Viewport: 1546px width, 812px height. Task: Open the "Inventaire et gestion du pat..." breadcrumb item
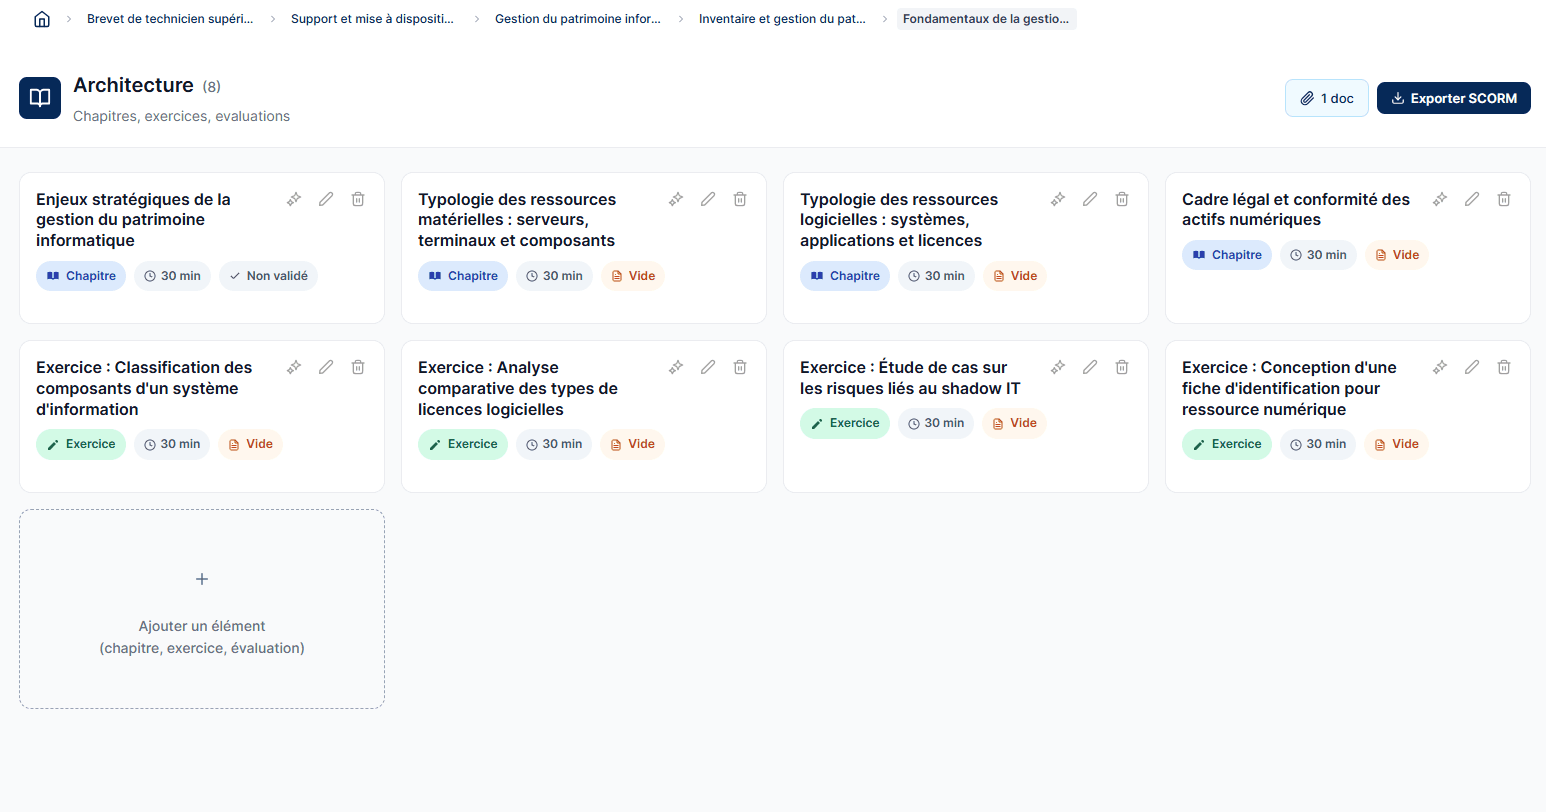pos(783,18)
